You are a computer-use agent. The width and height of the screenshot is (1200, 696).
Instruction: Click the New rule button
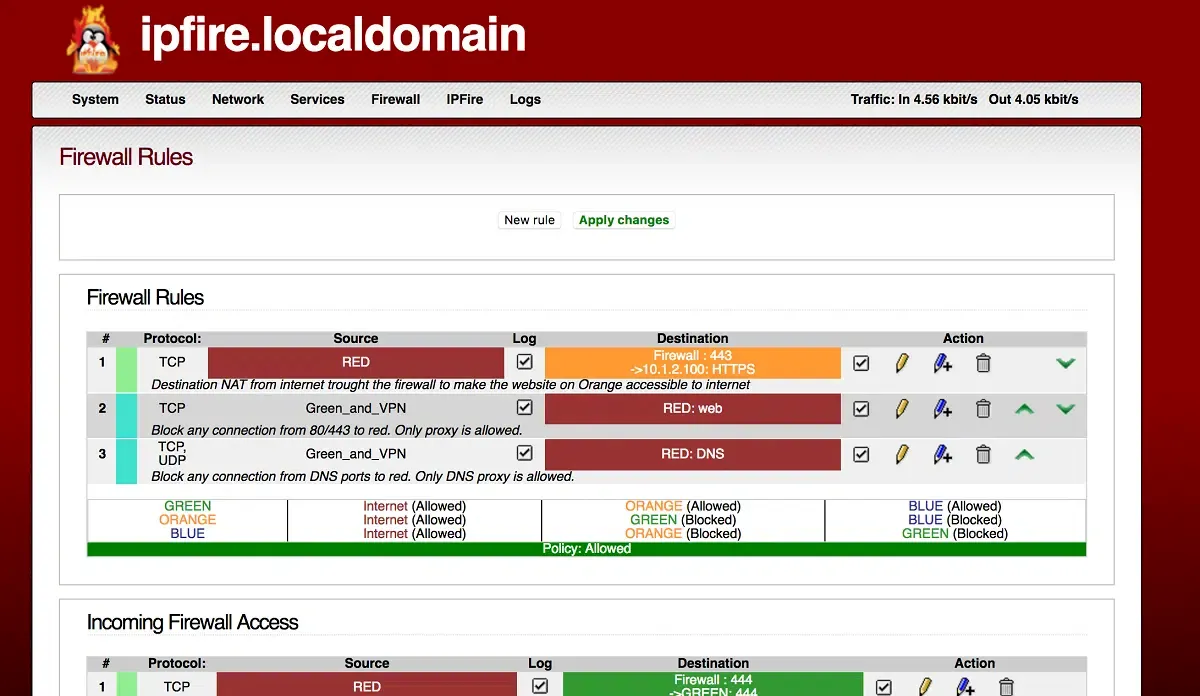[x=530, y=220]
